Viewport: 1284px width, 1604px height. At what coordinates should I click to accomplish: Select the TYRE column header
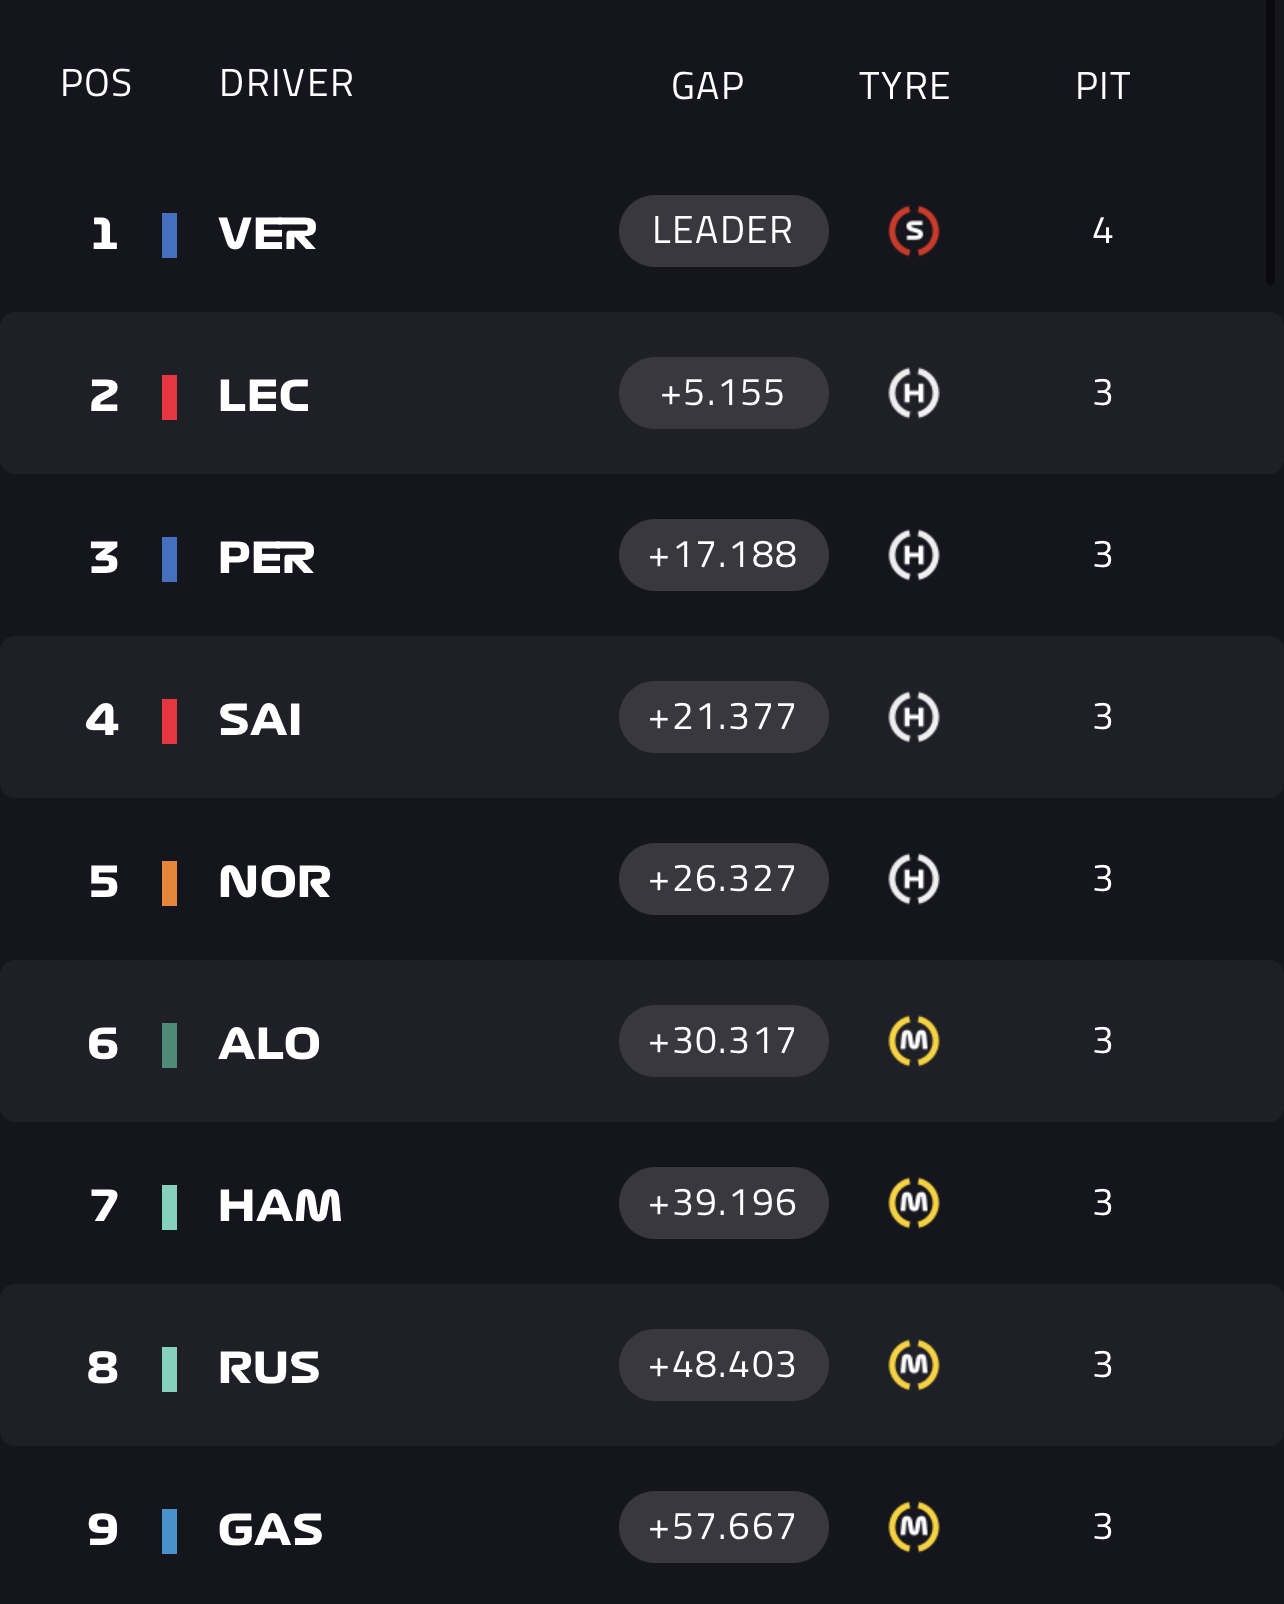click(x=904, y=86)
